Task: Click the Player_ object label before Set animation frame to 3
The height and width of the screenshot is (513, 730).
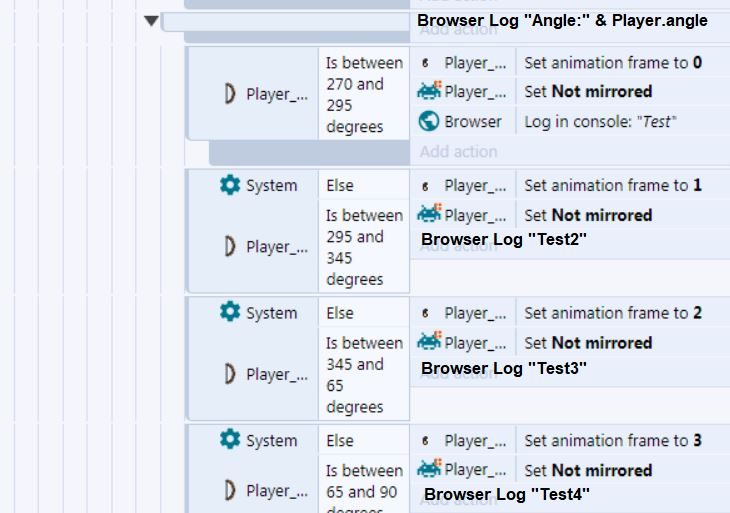Action: pyautogui.click(x=475, y=441)
